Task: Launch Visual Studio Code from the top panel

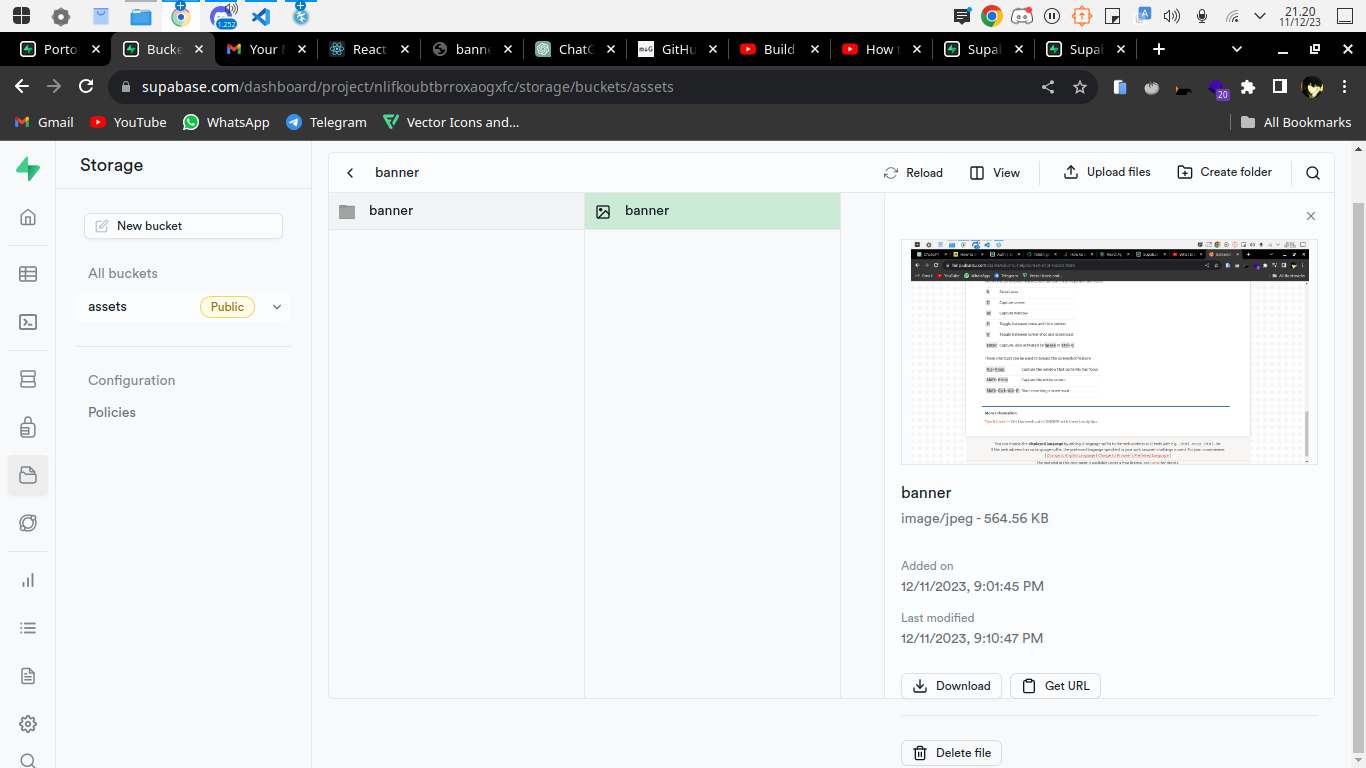Action: pyautogui.click(x=261, y=16)
